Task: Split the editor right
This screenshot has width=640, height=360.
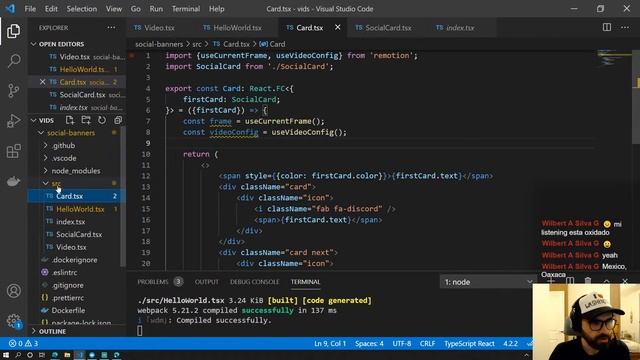Action: pyautogui.click(x=607, y=27)
